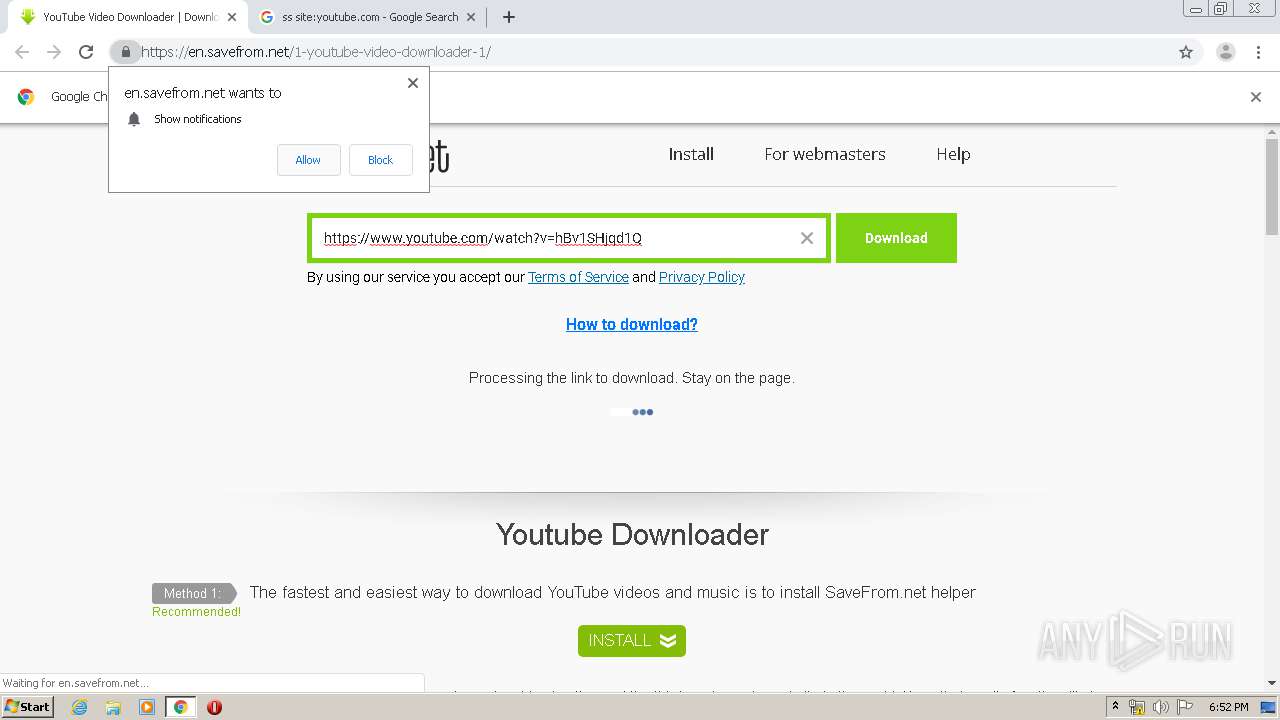This screenshot has height=720, width=1280.
Task: Click the Youtube Downloader heading
Action: pyautogui.click(x=632, y=535)
